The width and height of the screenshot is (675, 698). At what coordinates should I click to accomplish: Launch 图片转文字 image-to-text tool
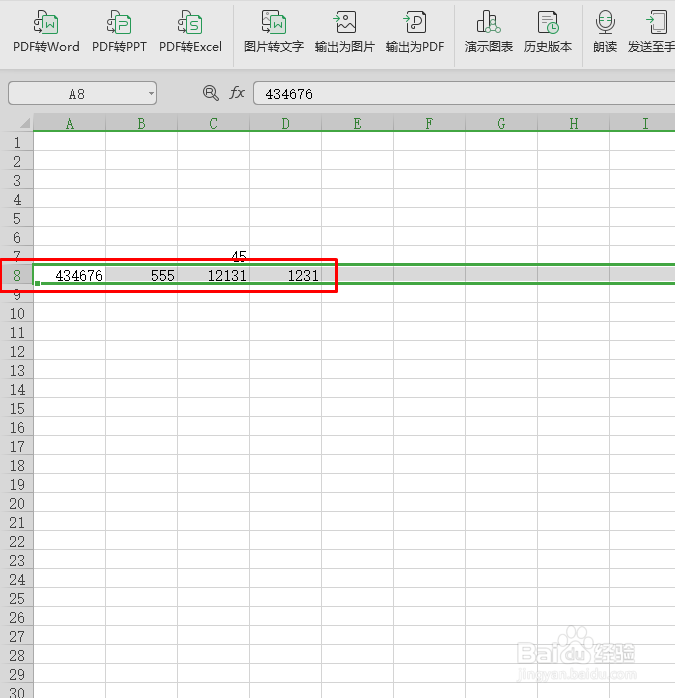[273, 32]
